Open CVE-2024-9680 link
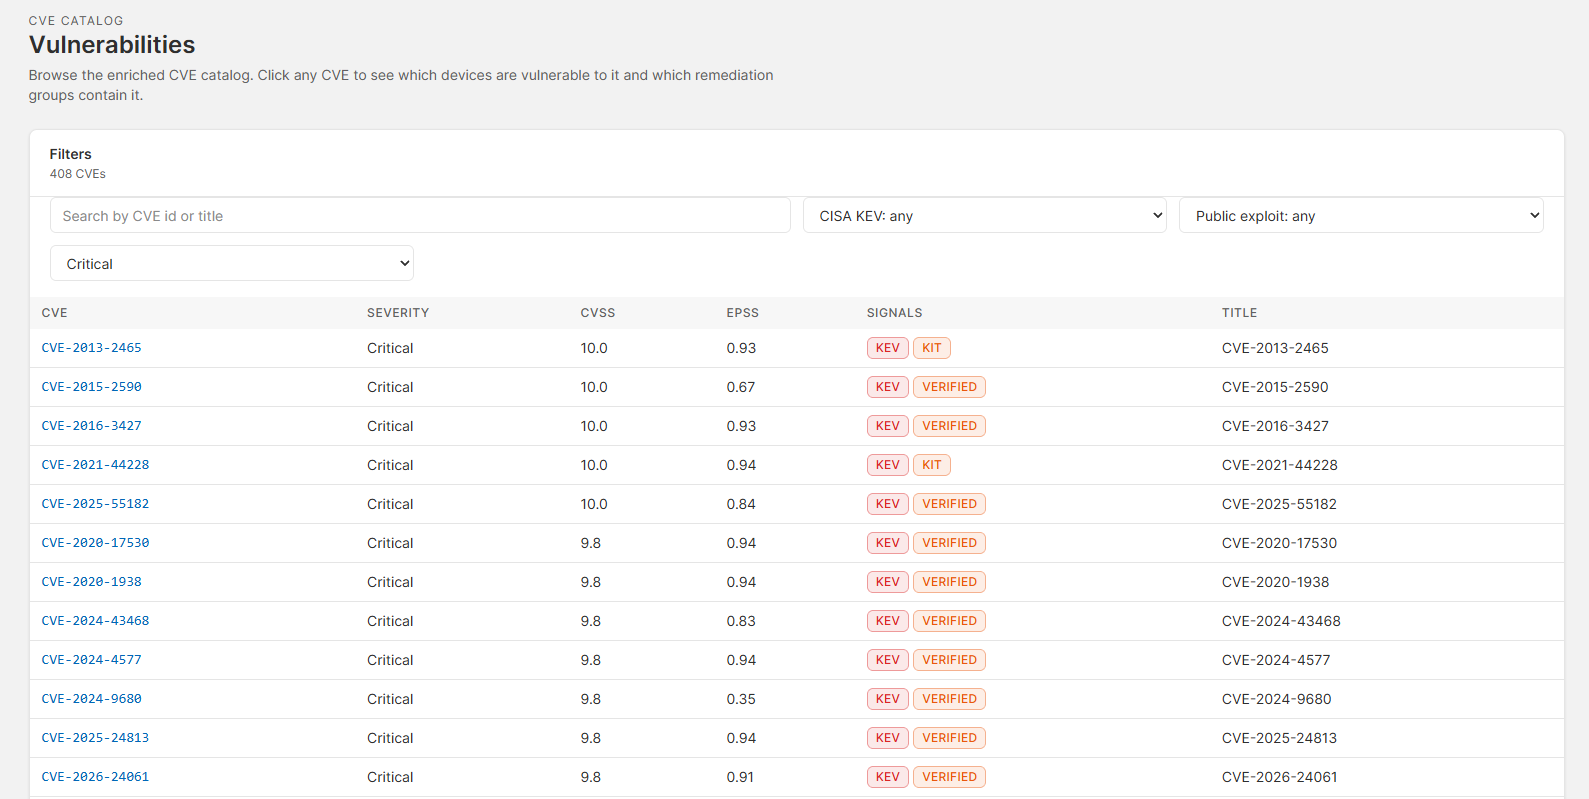Screen dimensions: 1589x799 point(91,699)
